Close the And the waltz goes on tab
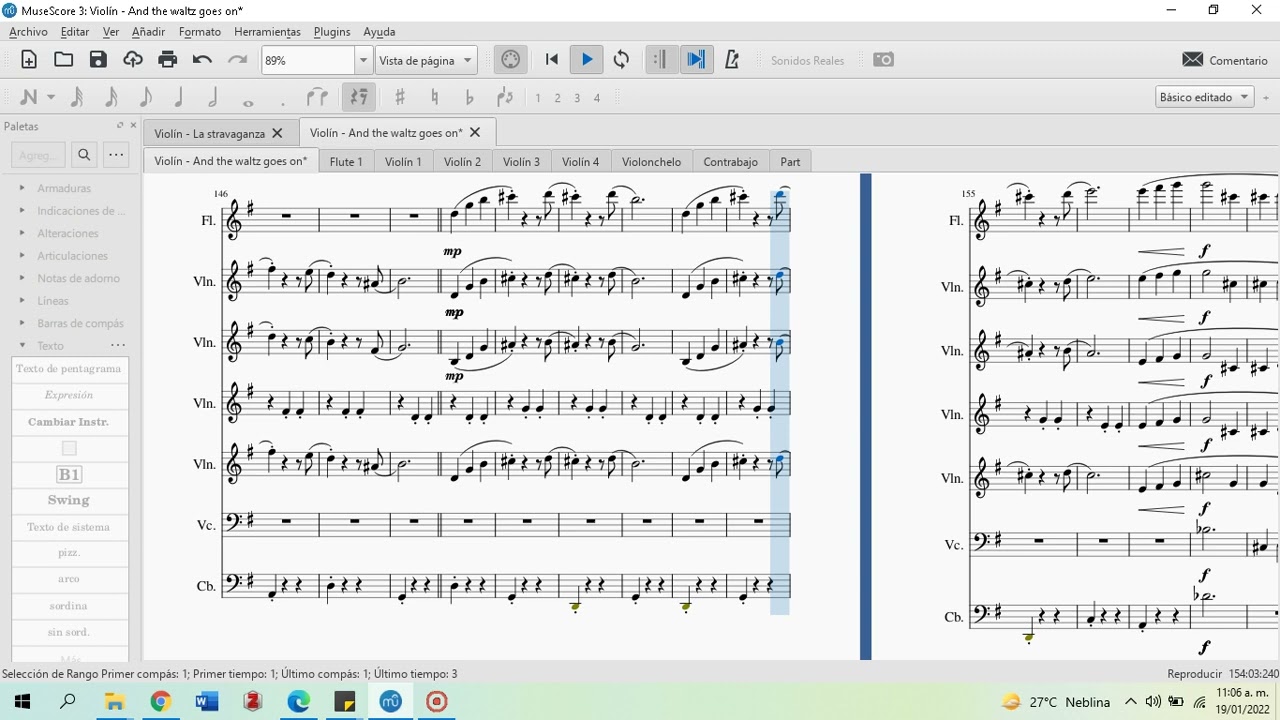The image size is (1280, 720). click(475, 132)
